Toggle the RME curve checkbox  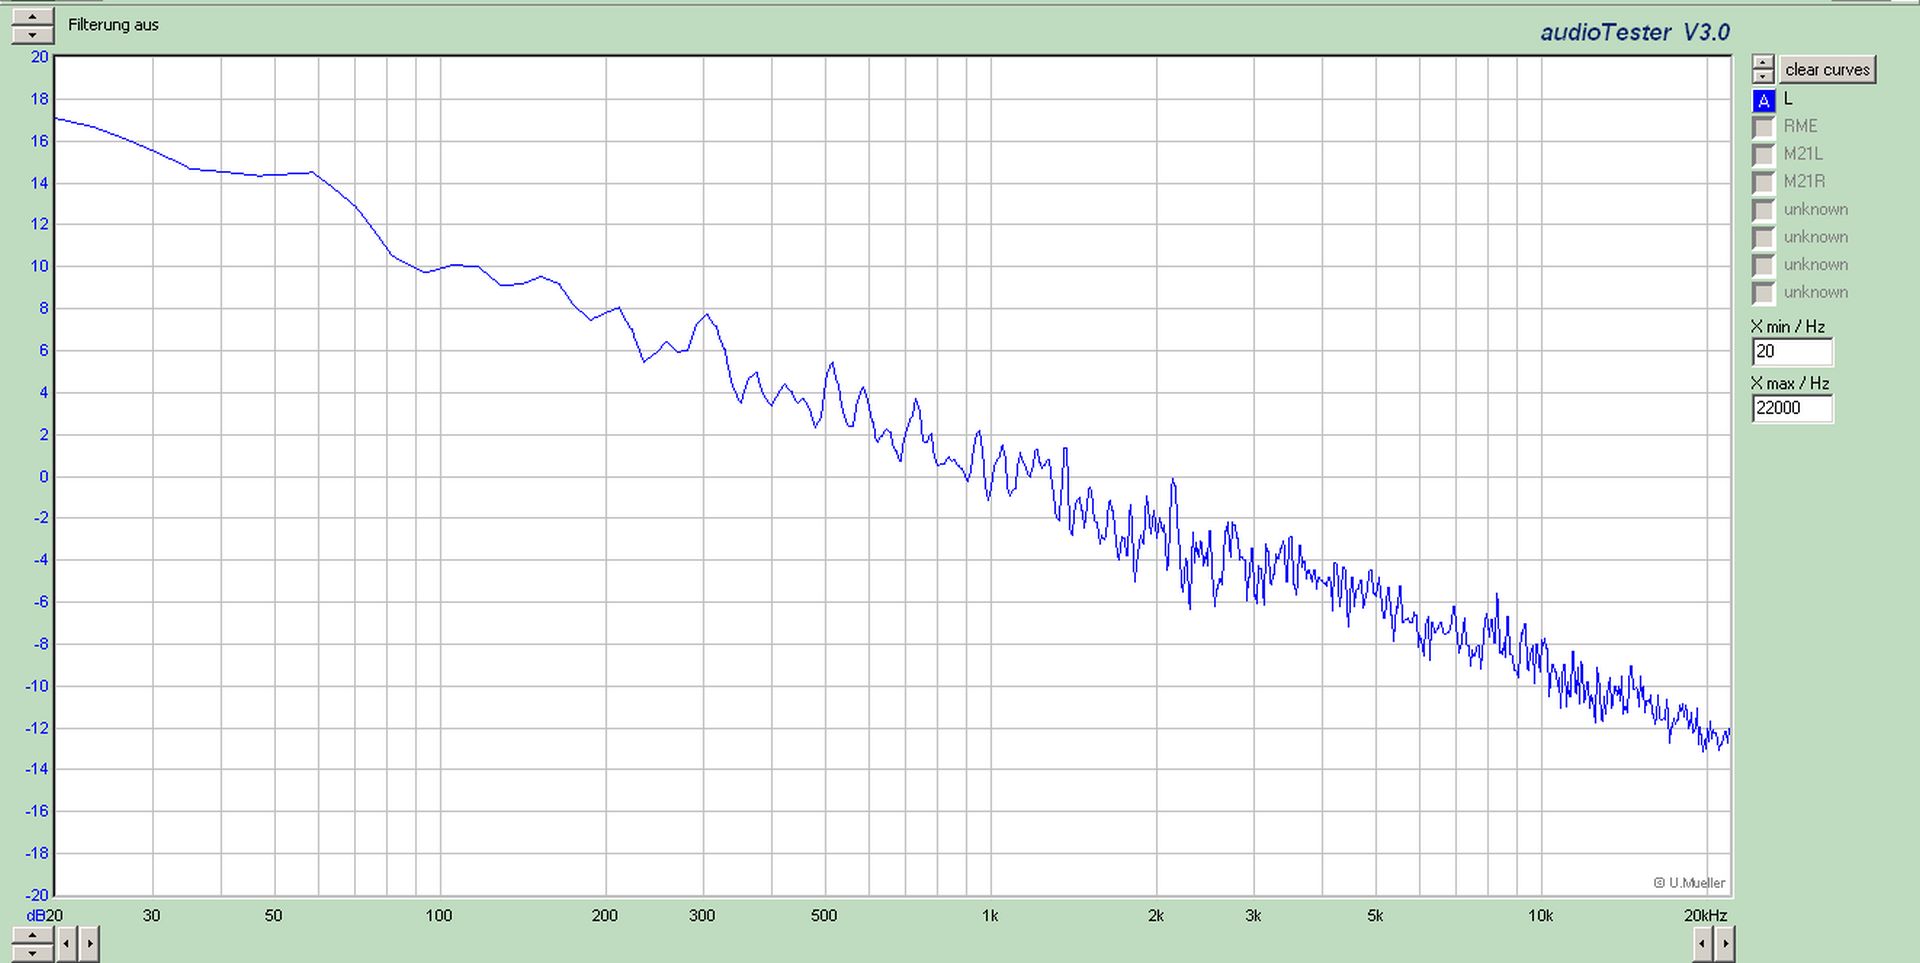coord(1764,128)
